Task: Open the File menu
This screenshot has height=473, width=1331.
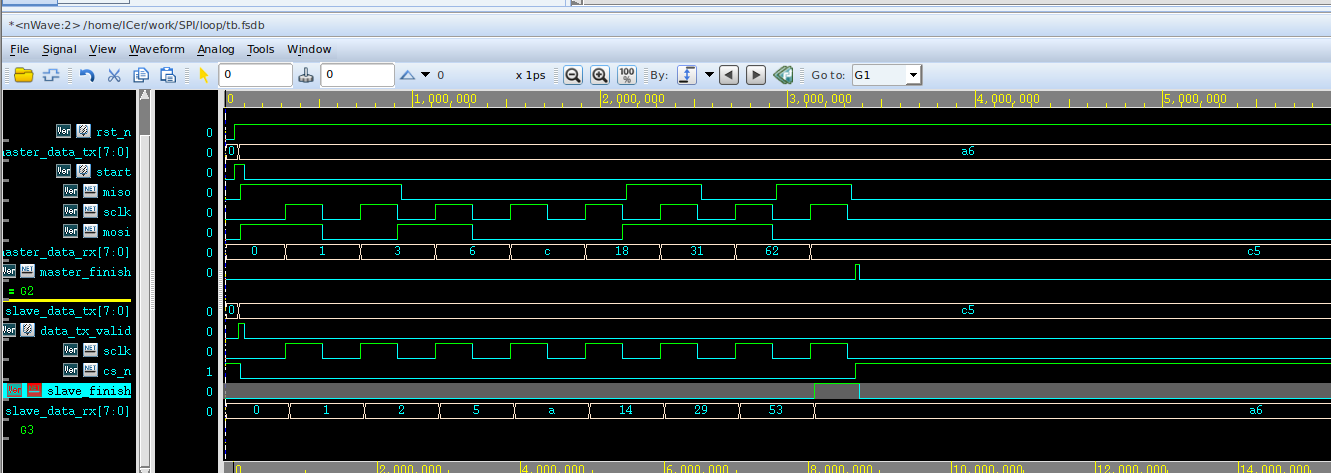Action: pos(19,49)
